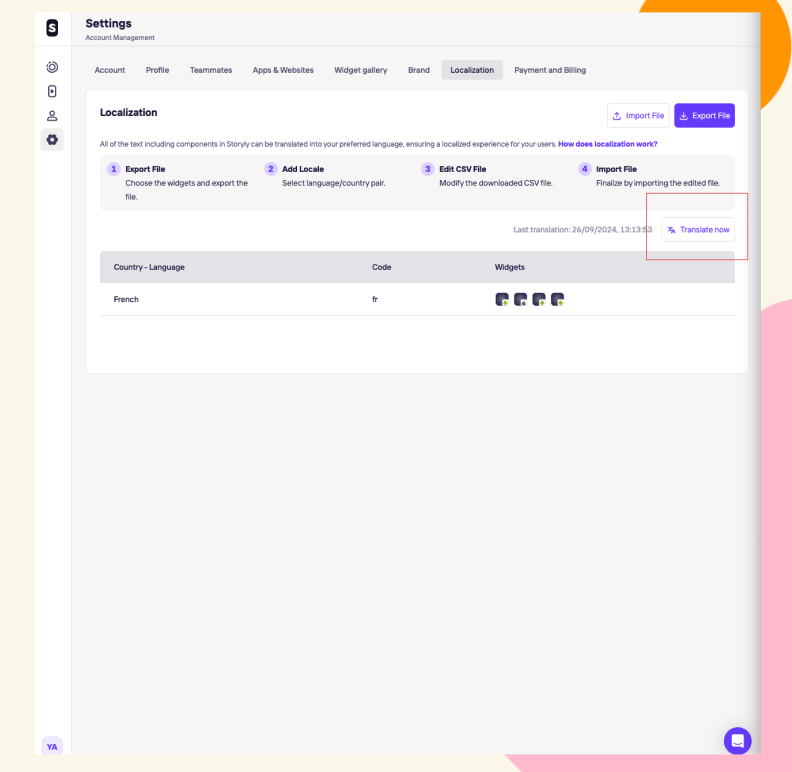Click the second French widget icon

(520, 299)
